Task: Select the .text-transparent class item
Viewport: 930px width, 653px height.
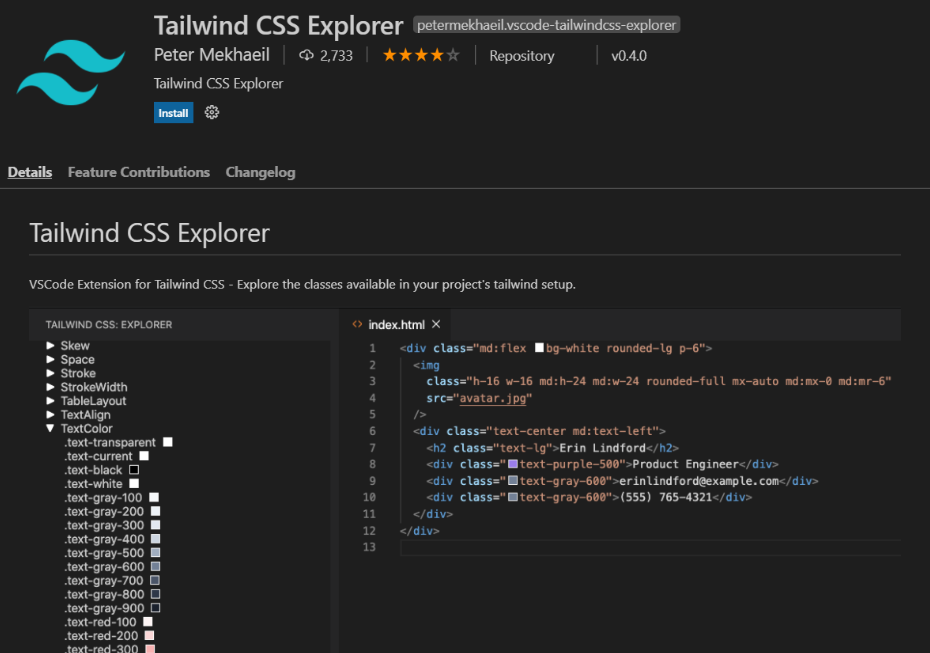Action: click(110, 442)
